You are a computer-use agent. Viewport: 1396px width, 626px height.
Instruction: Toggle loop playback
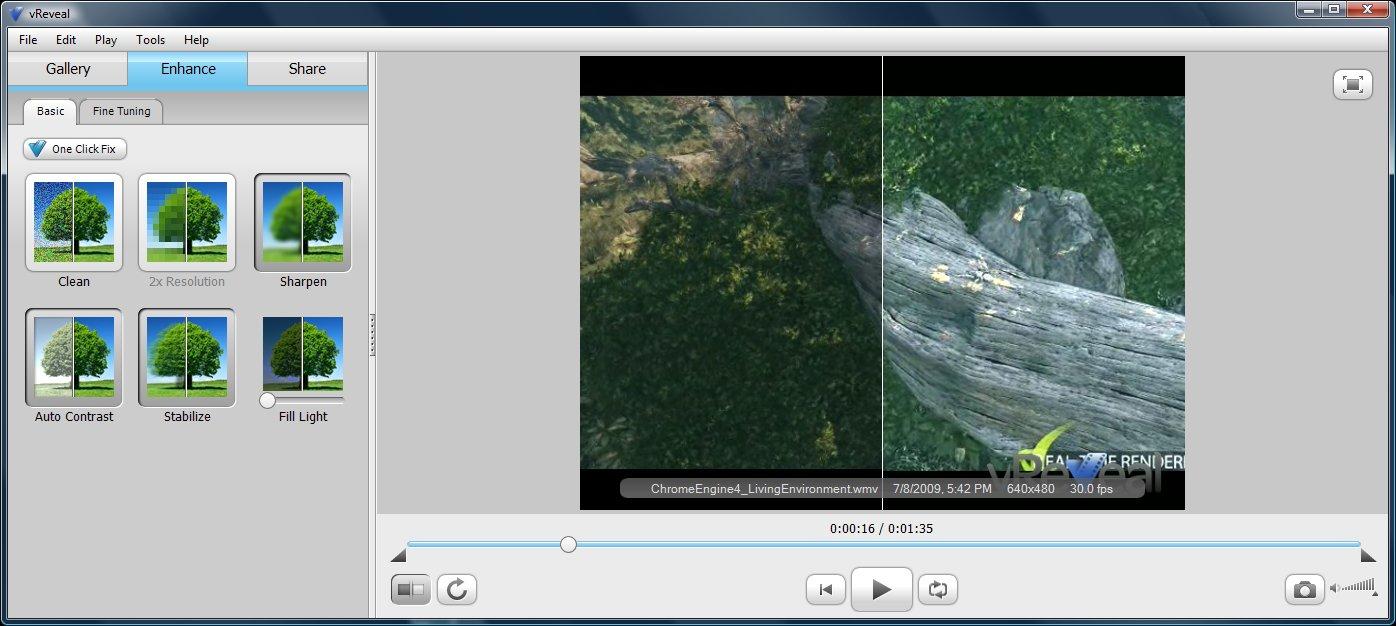938,589
